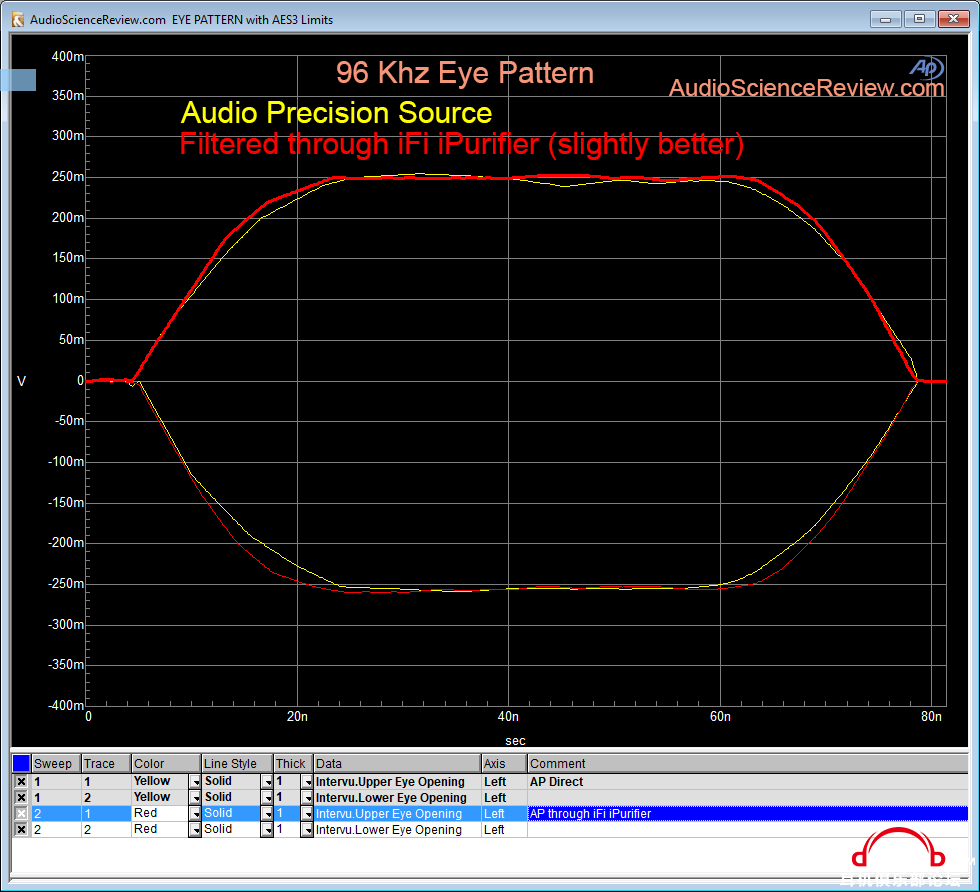Image resolution: width=980 pixels, height=892 pixels.
Task: Click the '96 Khz Eye Pattern' graph title
Action: 465,73
